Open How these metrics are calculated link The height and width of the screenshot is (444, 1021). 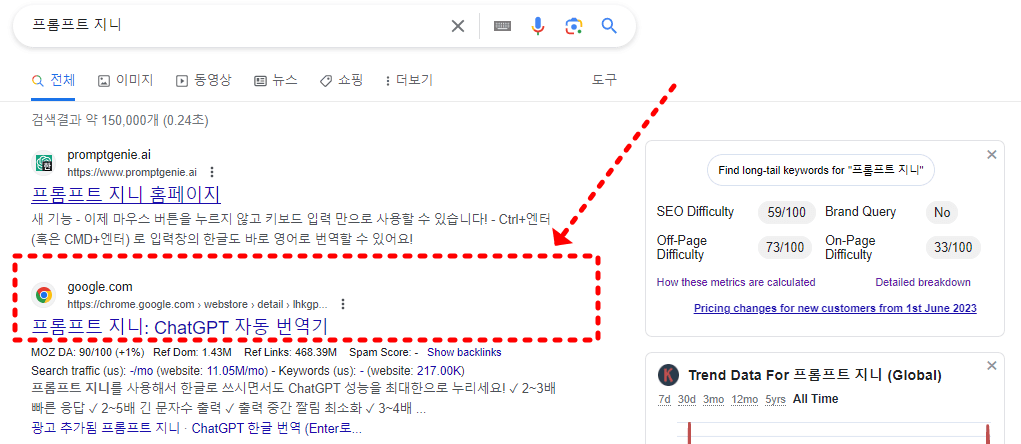click(736, 283)
